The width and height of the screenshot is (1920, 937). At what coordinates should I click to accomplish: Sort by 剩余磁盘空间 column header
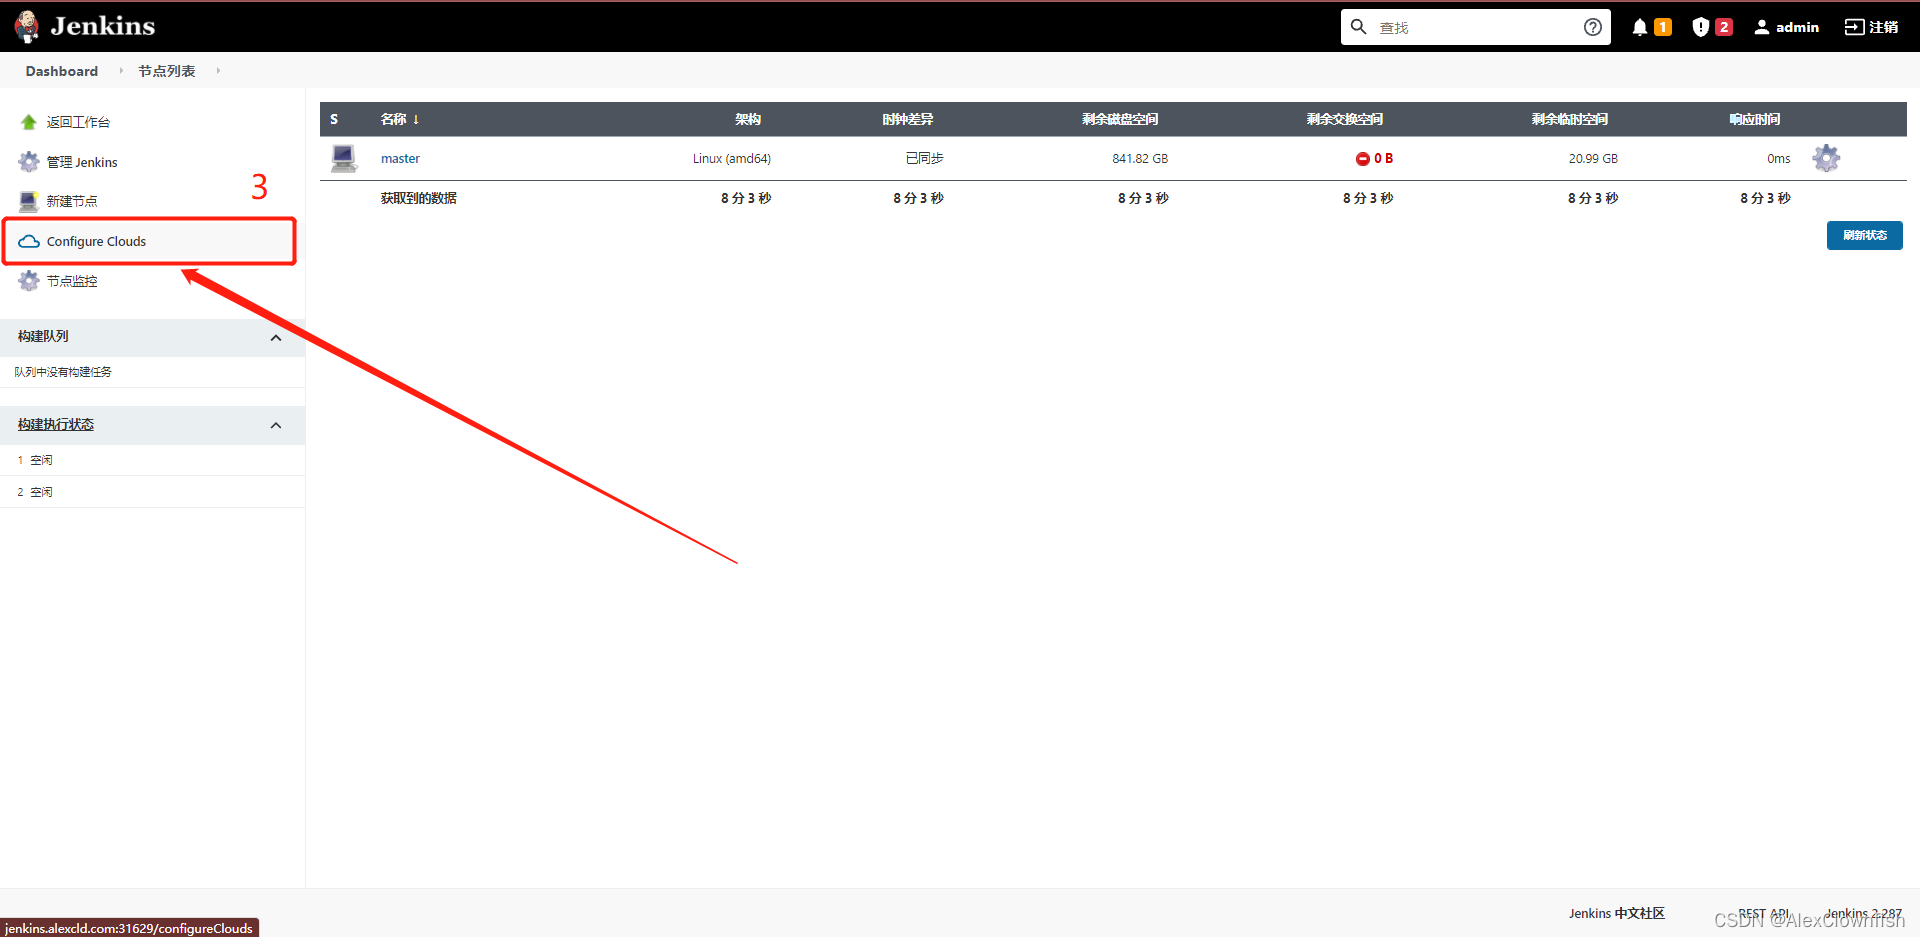tap(1120, 119)
